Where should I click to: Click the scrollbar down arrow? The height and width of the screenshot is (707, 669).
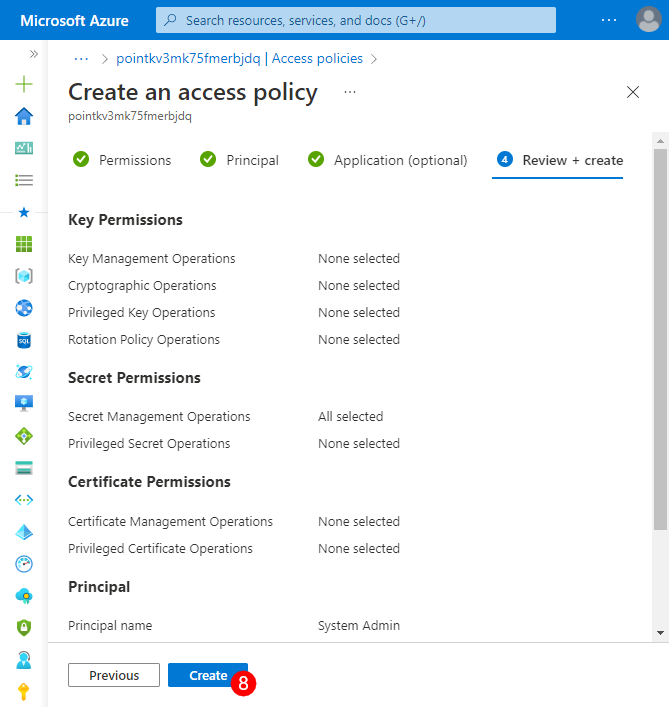coord(660,633)
